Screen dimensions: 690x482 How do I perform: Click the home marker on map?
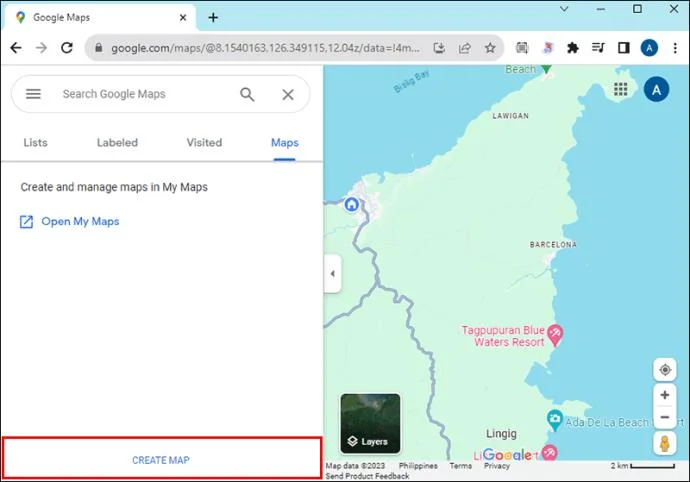[351, 205]
